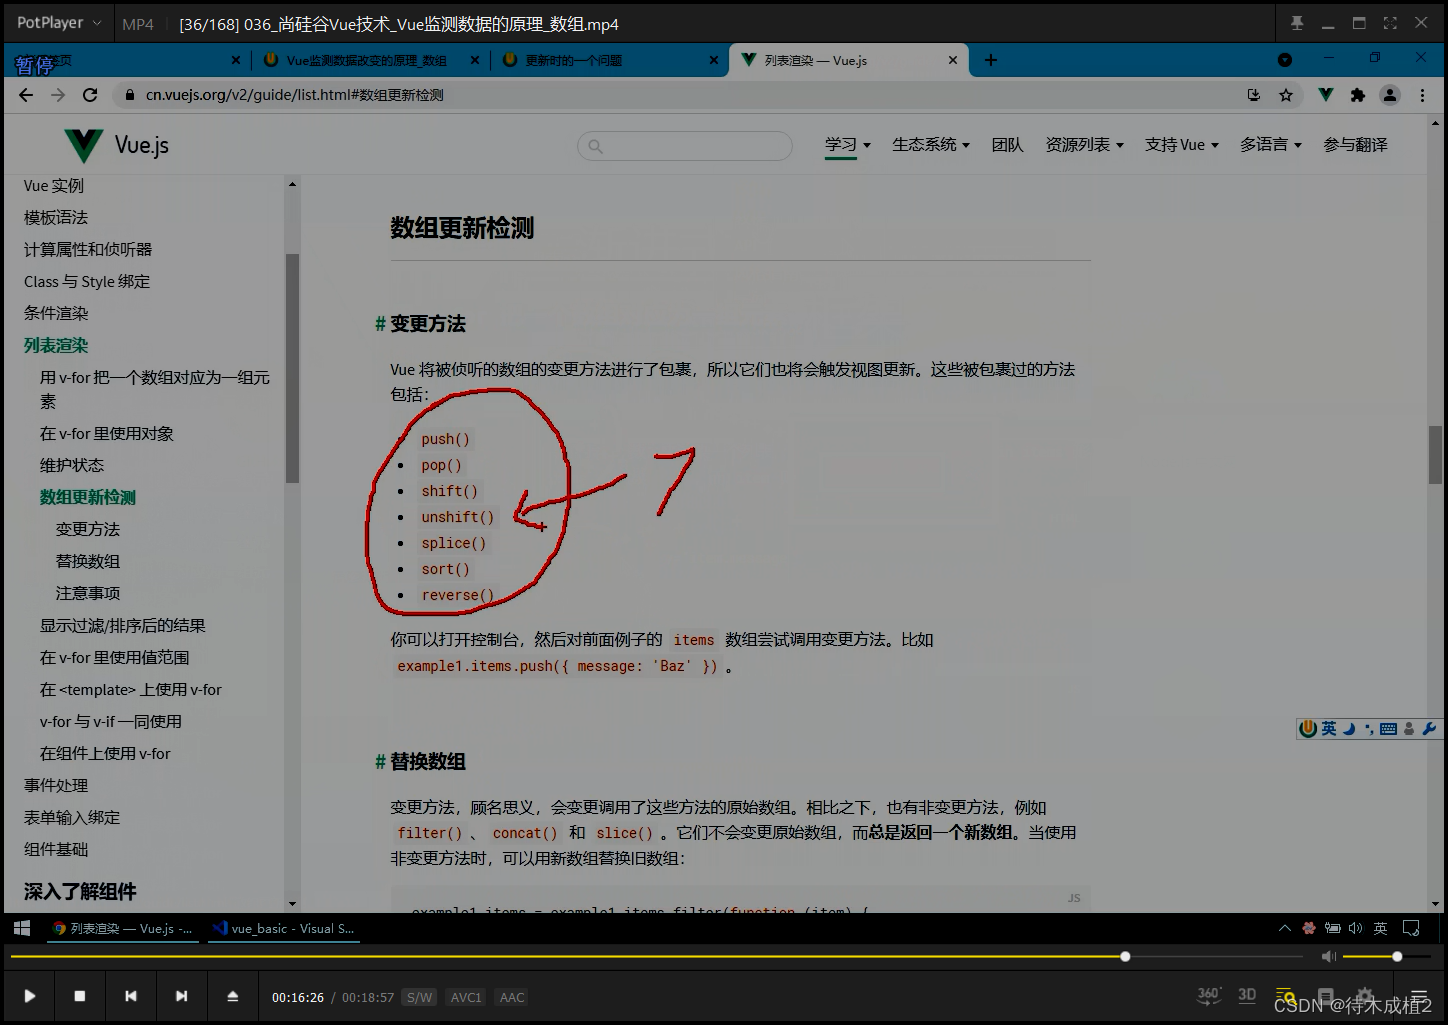This screenshot has height=1025, width=1448.
Task: Expand the 多语言 nav dropdown
Action: (x=1270, y=145)
